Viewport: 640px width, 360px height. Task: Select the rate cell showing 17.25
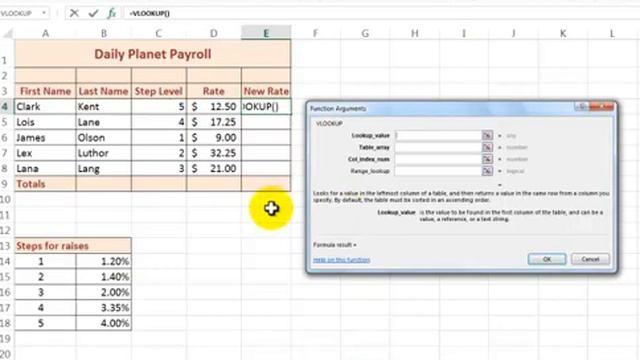pyautogui.click(x=214, y=122)
